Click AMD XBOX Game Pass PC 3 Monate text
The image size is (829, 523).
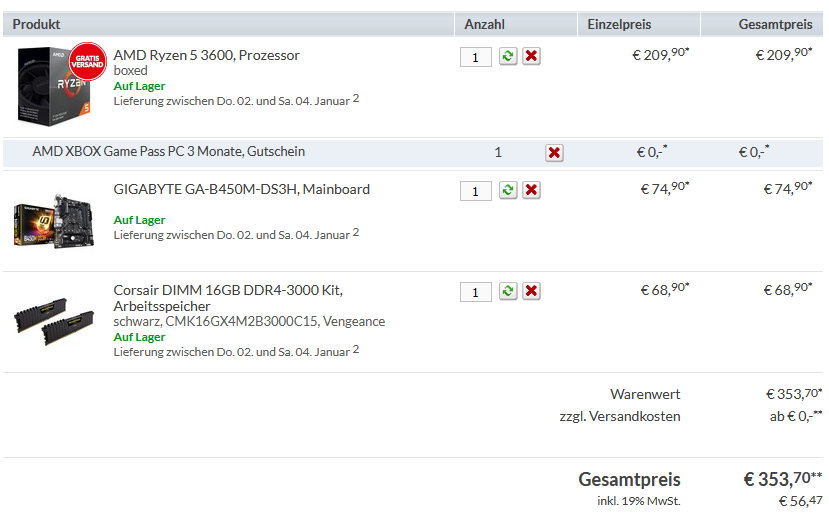(x=169, y=152)
